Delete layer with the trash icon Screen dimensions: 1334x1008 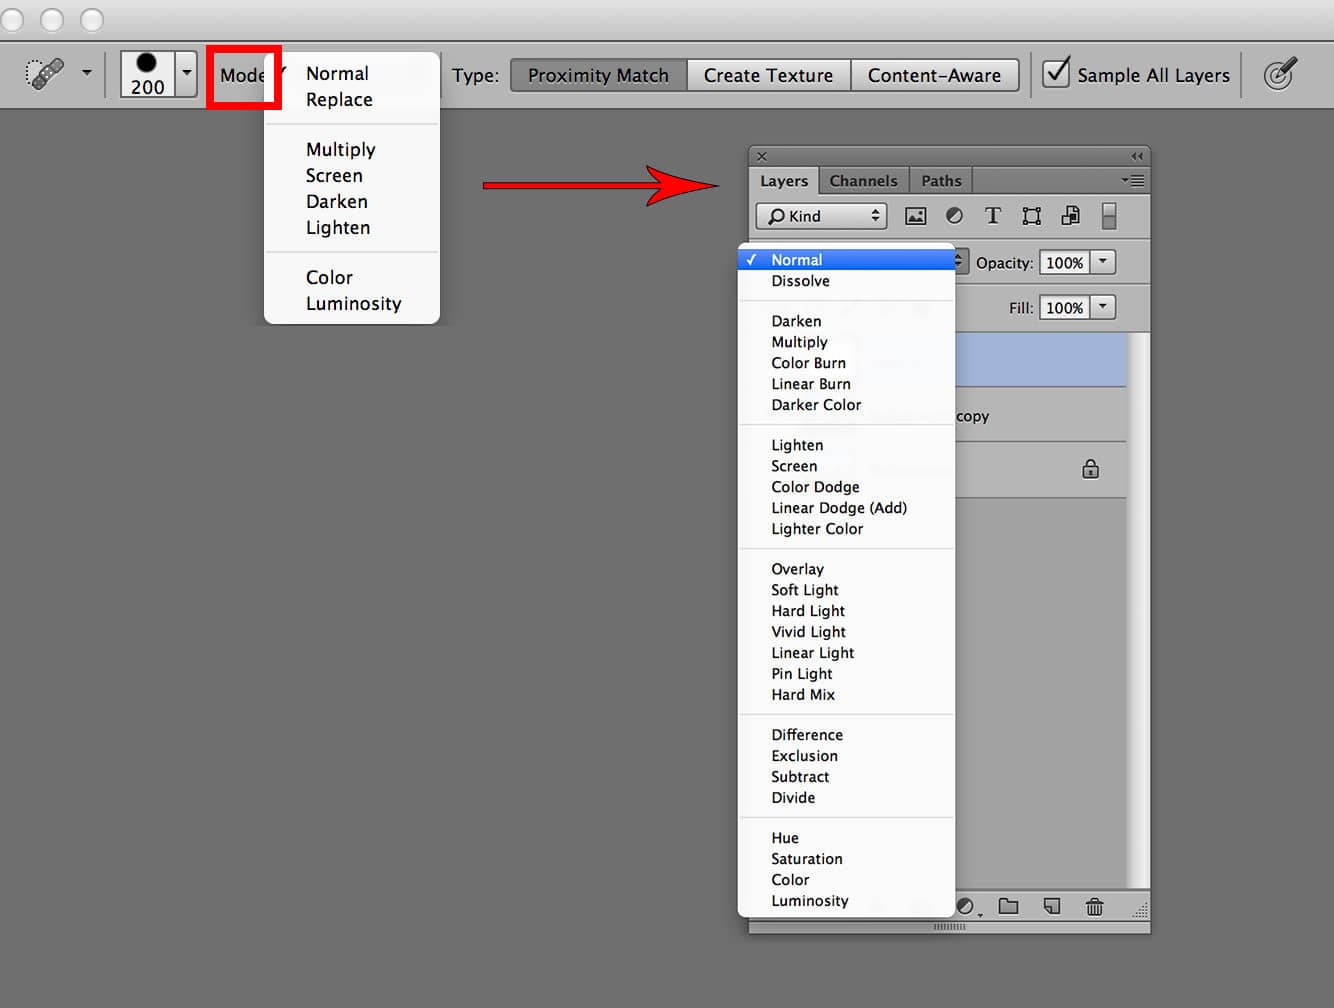click(1095, 906)
